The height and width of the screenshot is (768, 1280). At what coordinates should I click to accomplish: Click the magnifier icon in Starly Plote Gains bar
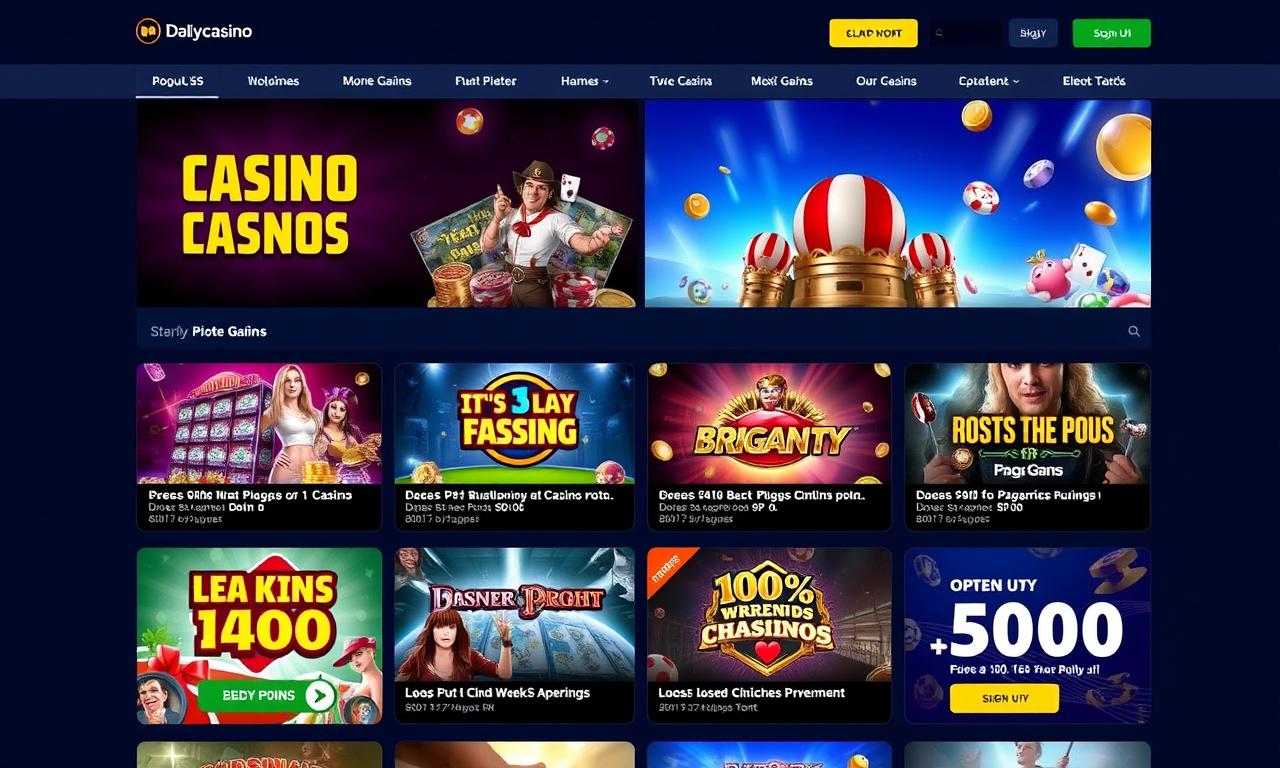(1134, 331)
